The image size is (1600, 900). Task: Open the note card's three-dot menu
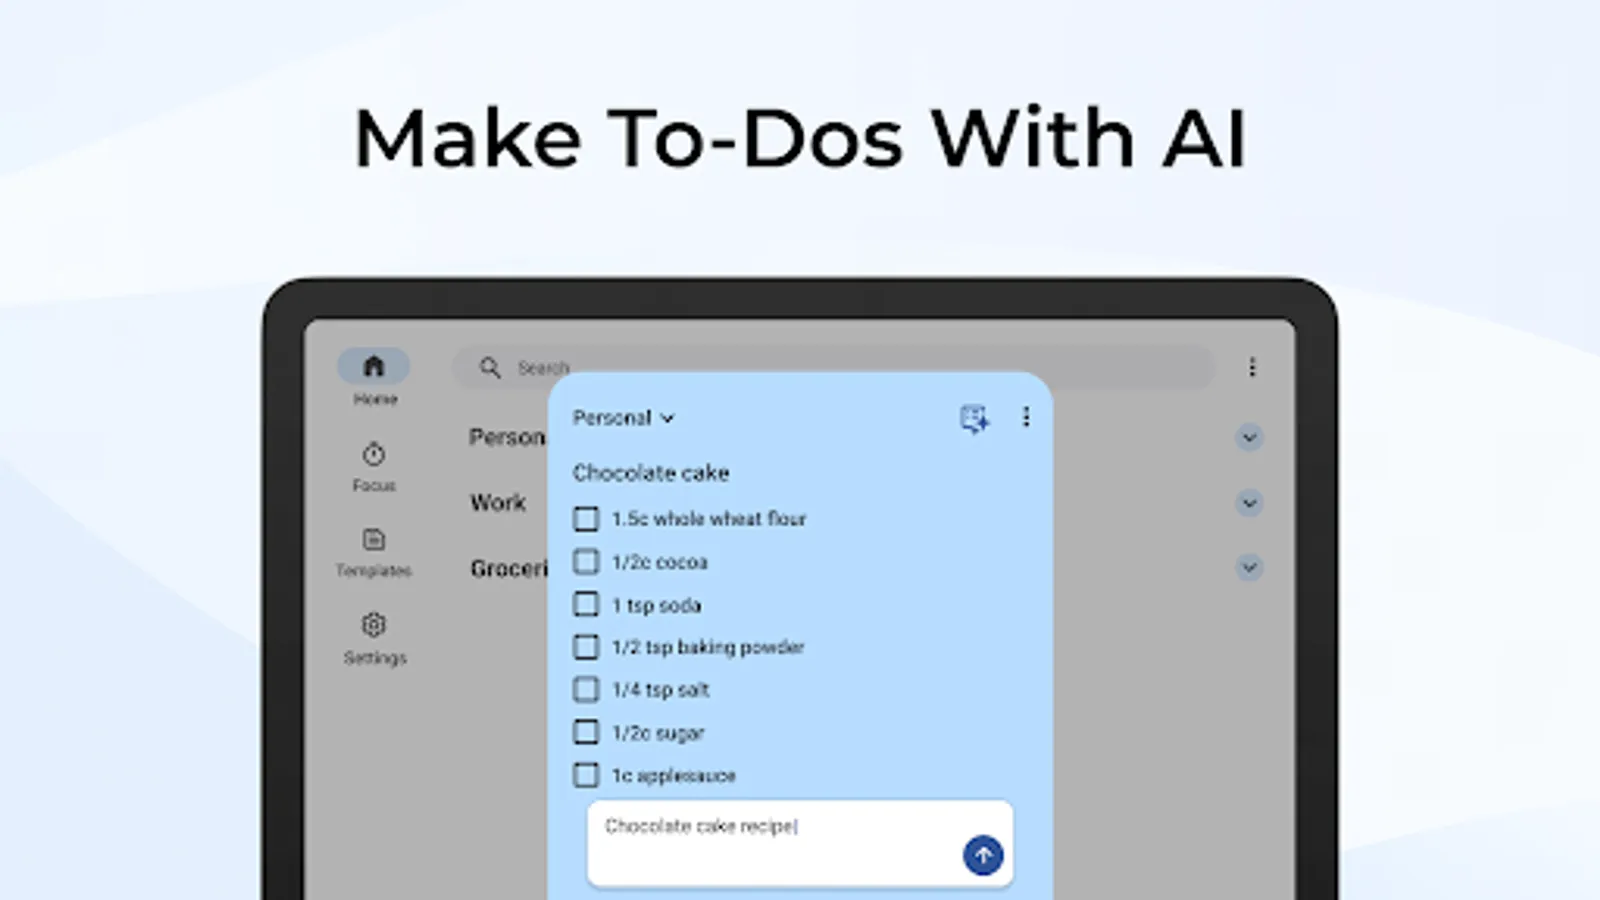(x=1026, y=417)
